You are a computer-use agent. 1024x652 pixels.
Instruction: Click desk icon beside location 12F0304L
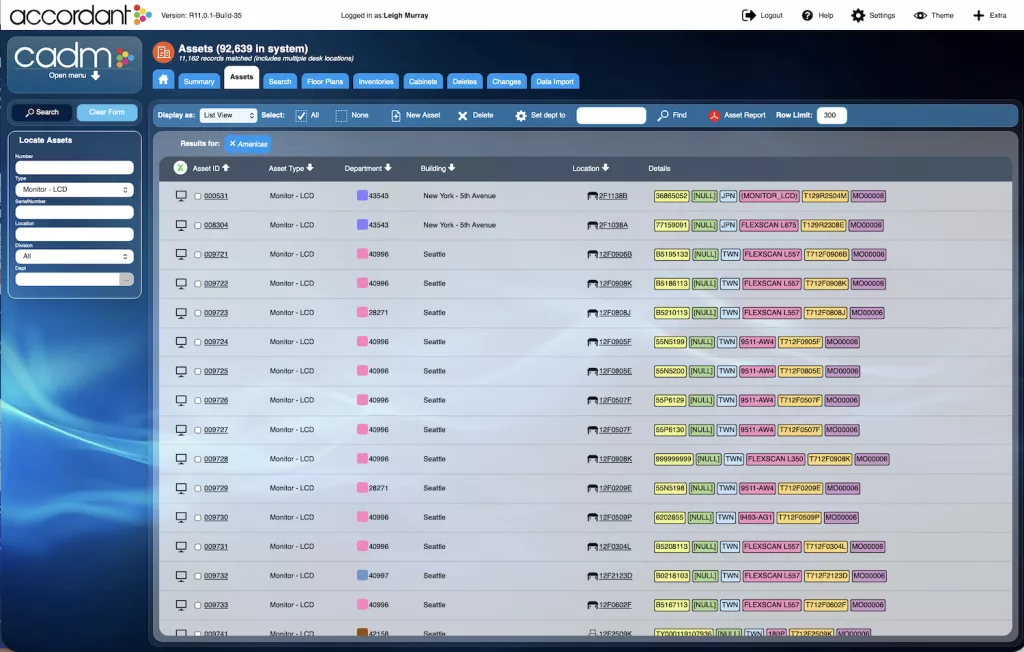click(592, 547)
